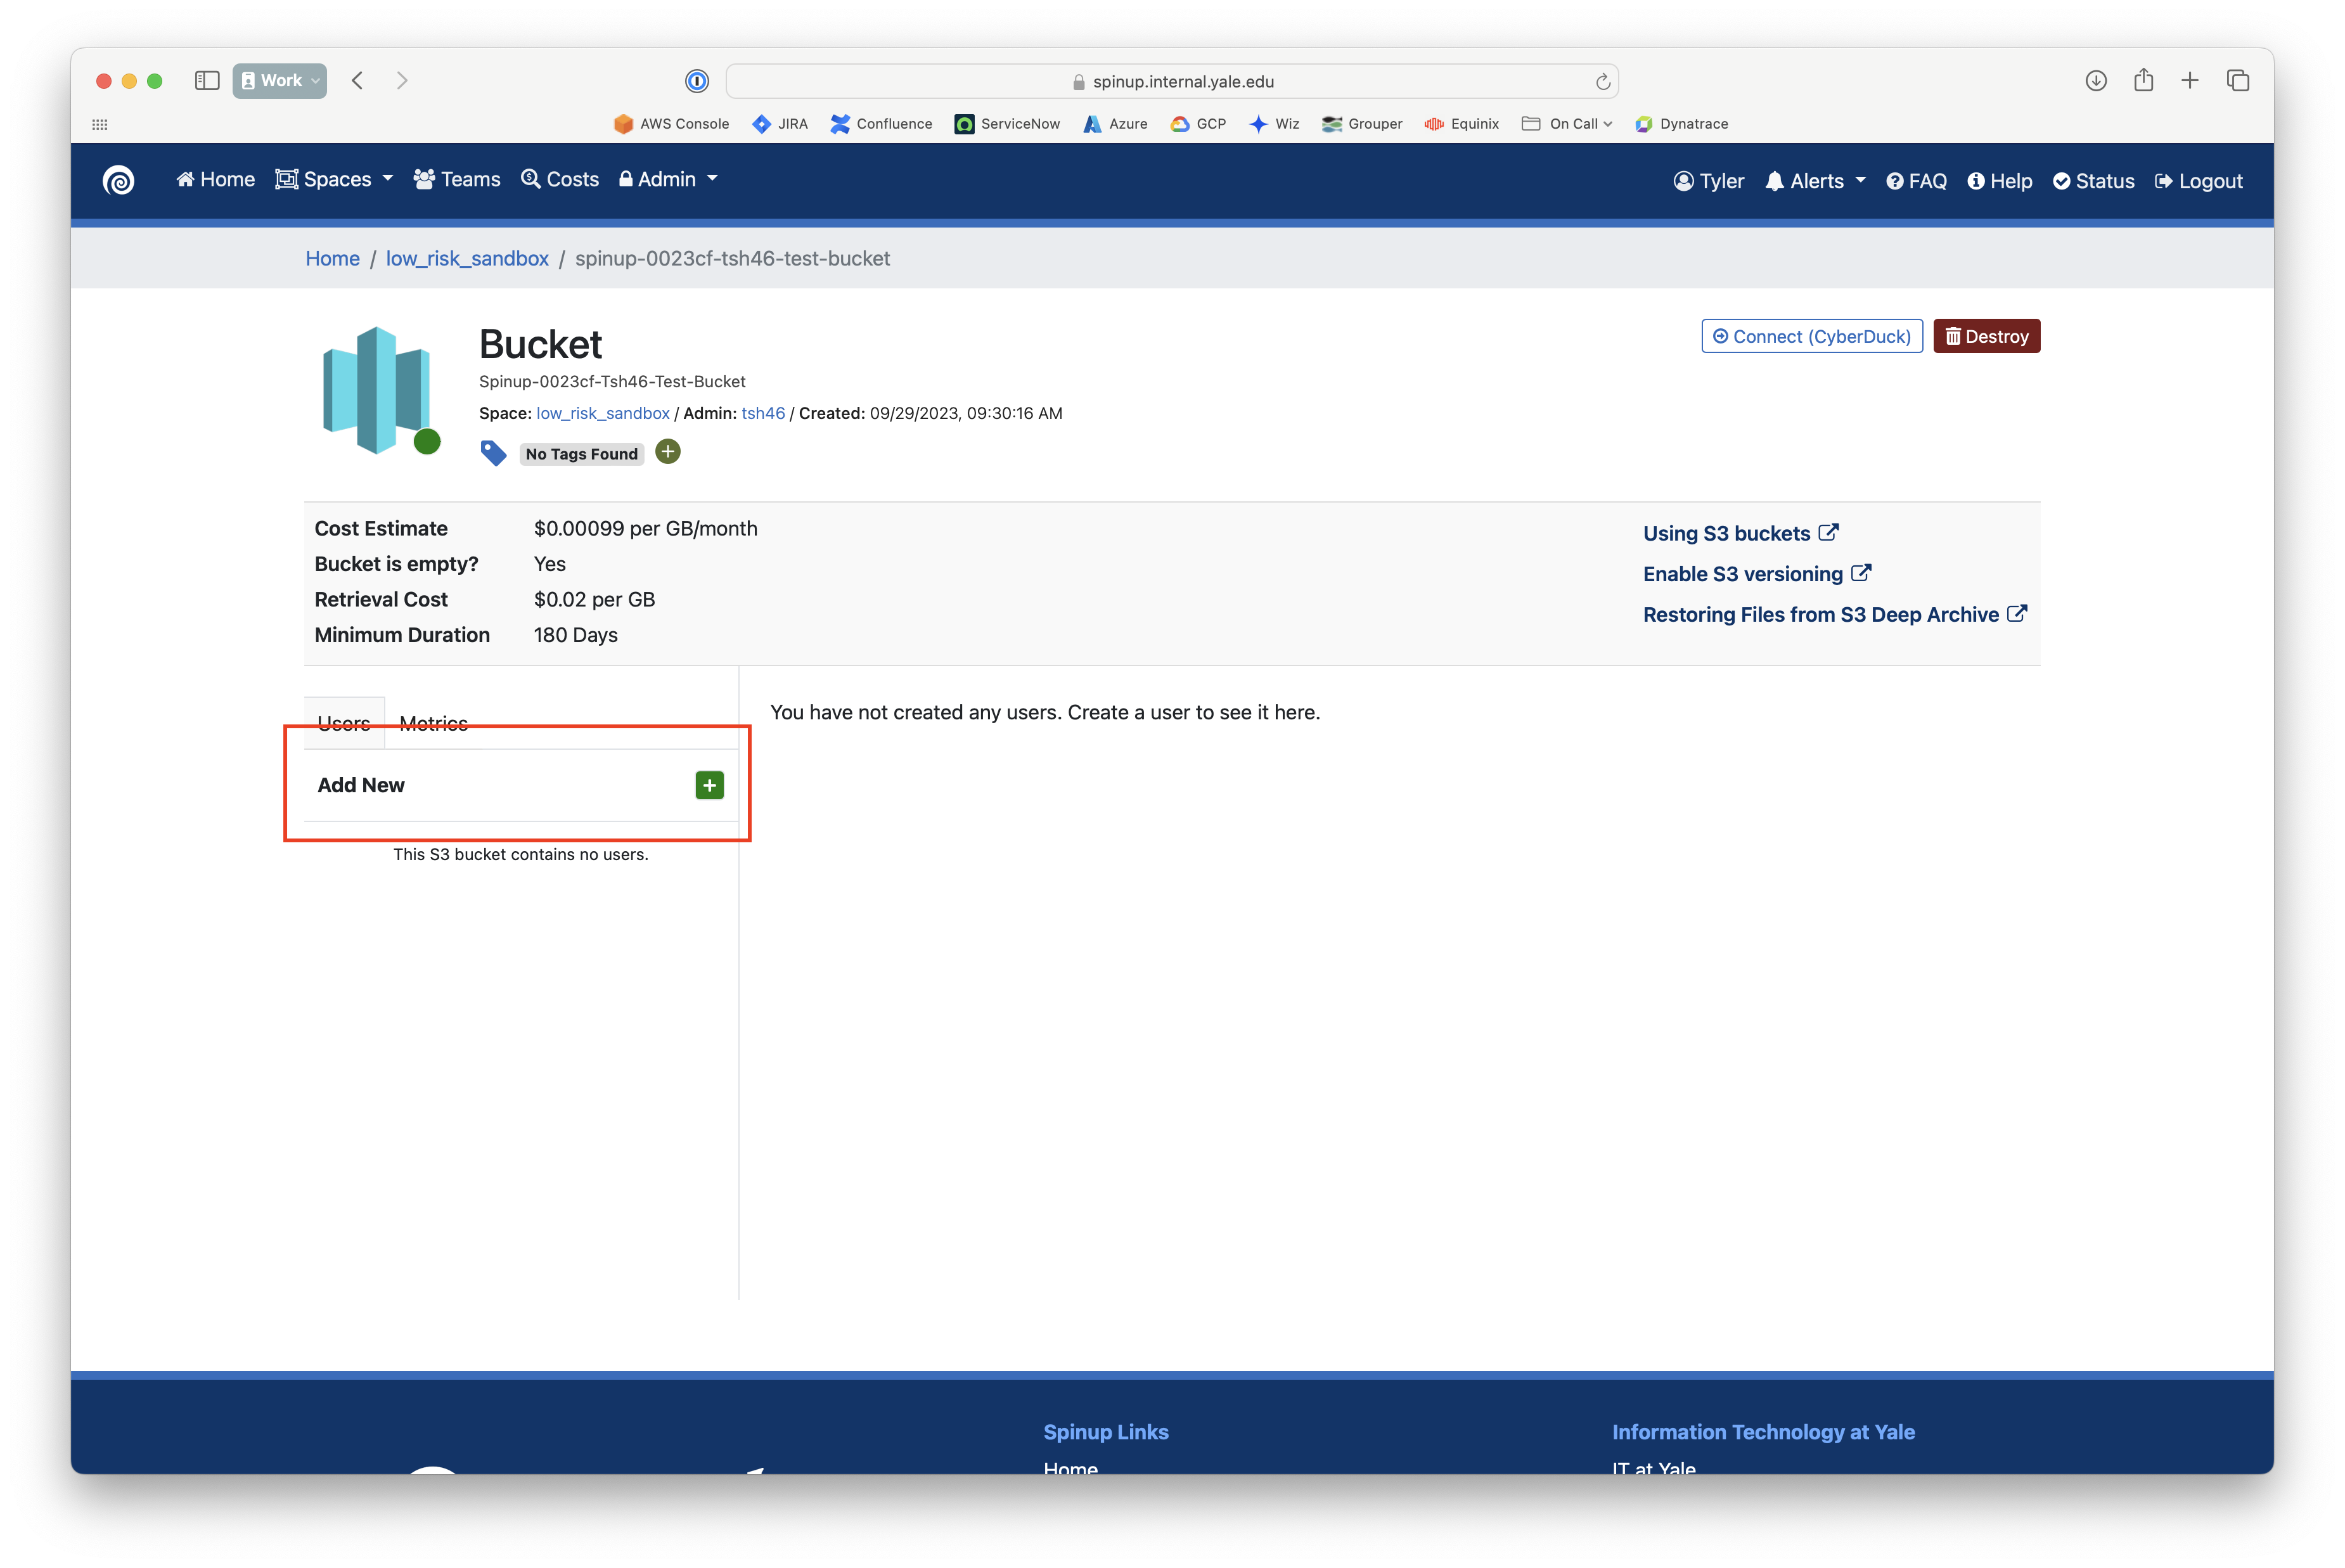The width and height of the screenshot is (2345, 1568).
Task: Open the Azure bookmark
Action: tap(1115, 124)
